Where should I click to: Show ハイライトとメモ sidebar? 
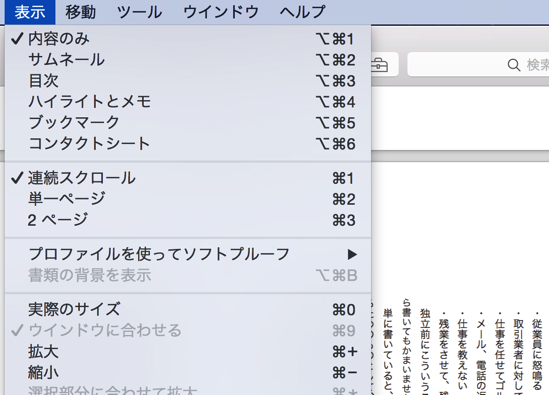188,102
